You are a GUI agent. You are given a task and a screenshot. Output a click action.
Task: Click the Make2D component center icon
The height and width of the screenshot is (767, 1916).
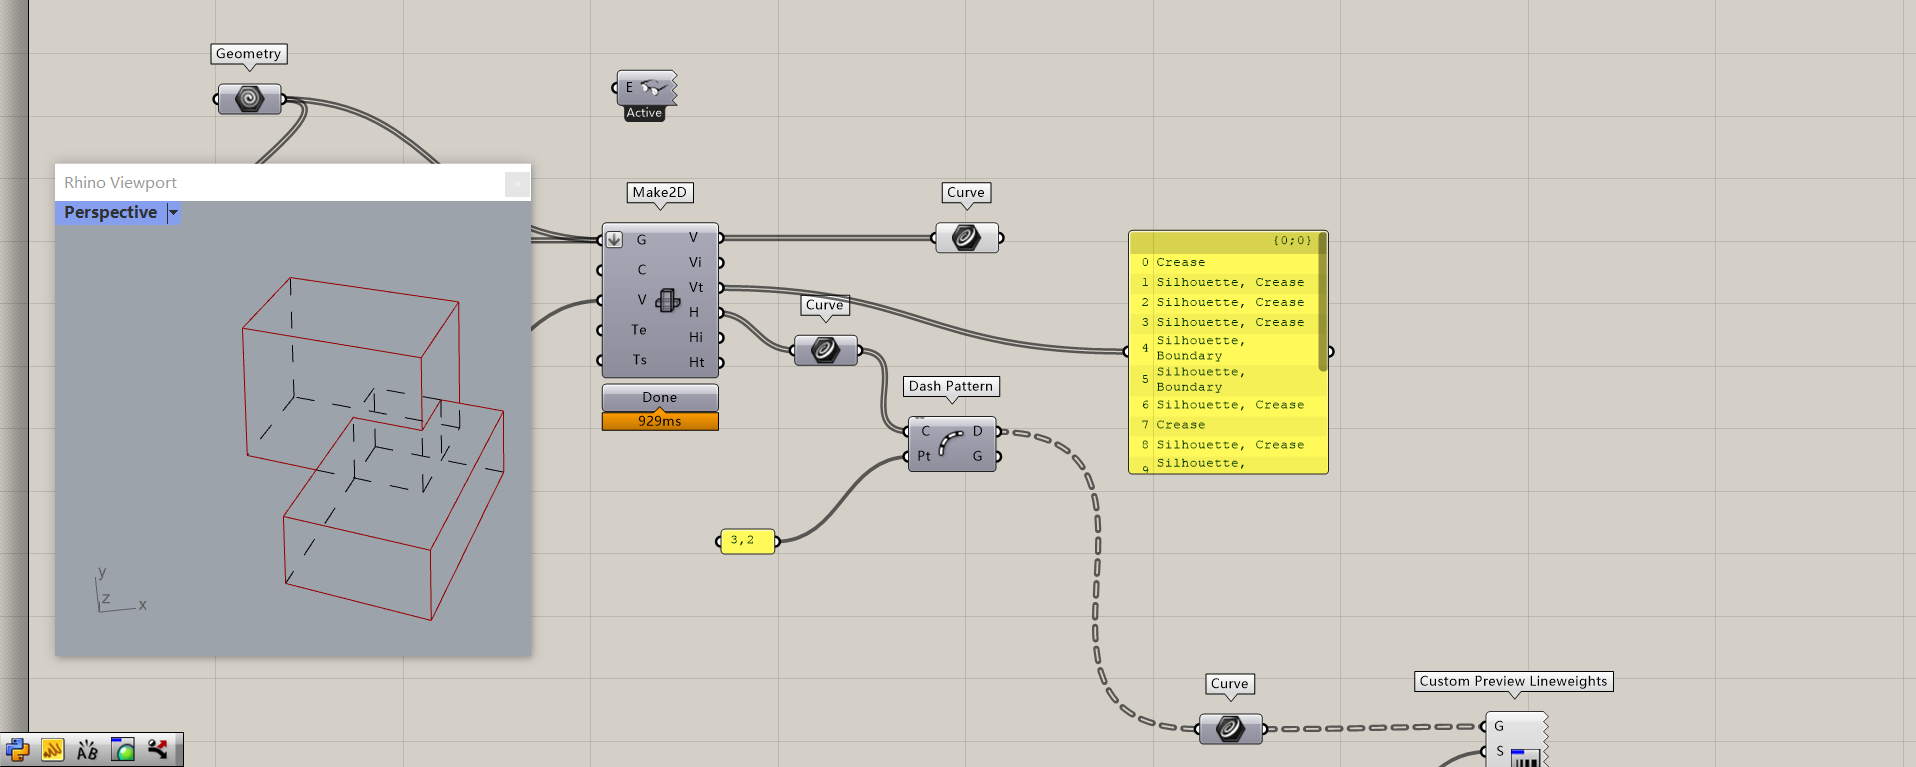[667, 300]
